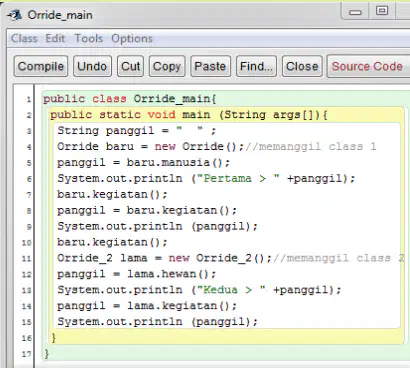This screenshot has width=410, height=368.
Task: Click the closing brace on line 17
Action: [46, 353]
